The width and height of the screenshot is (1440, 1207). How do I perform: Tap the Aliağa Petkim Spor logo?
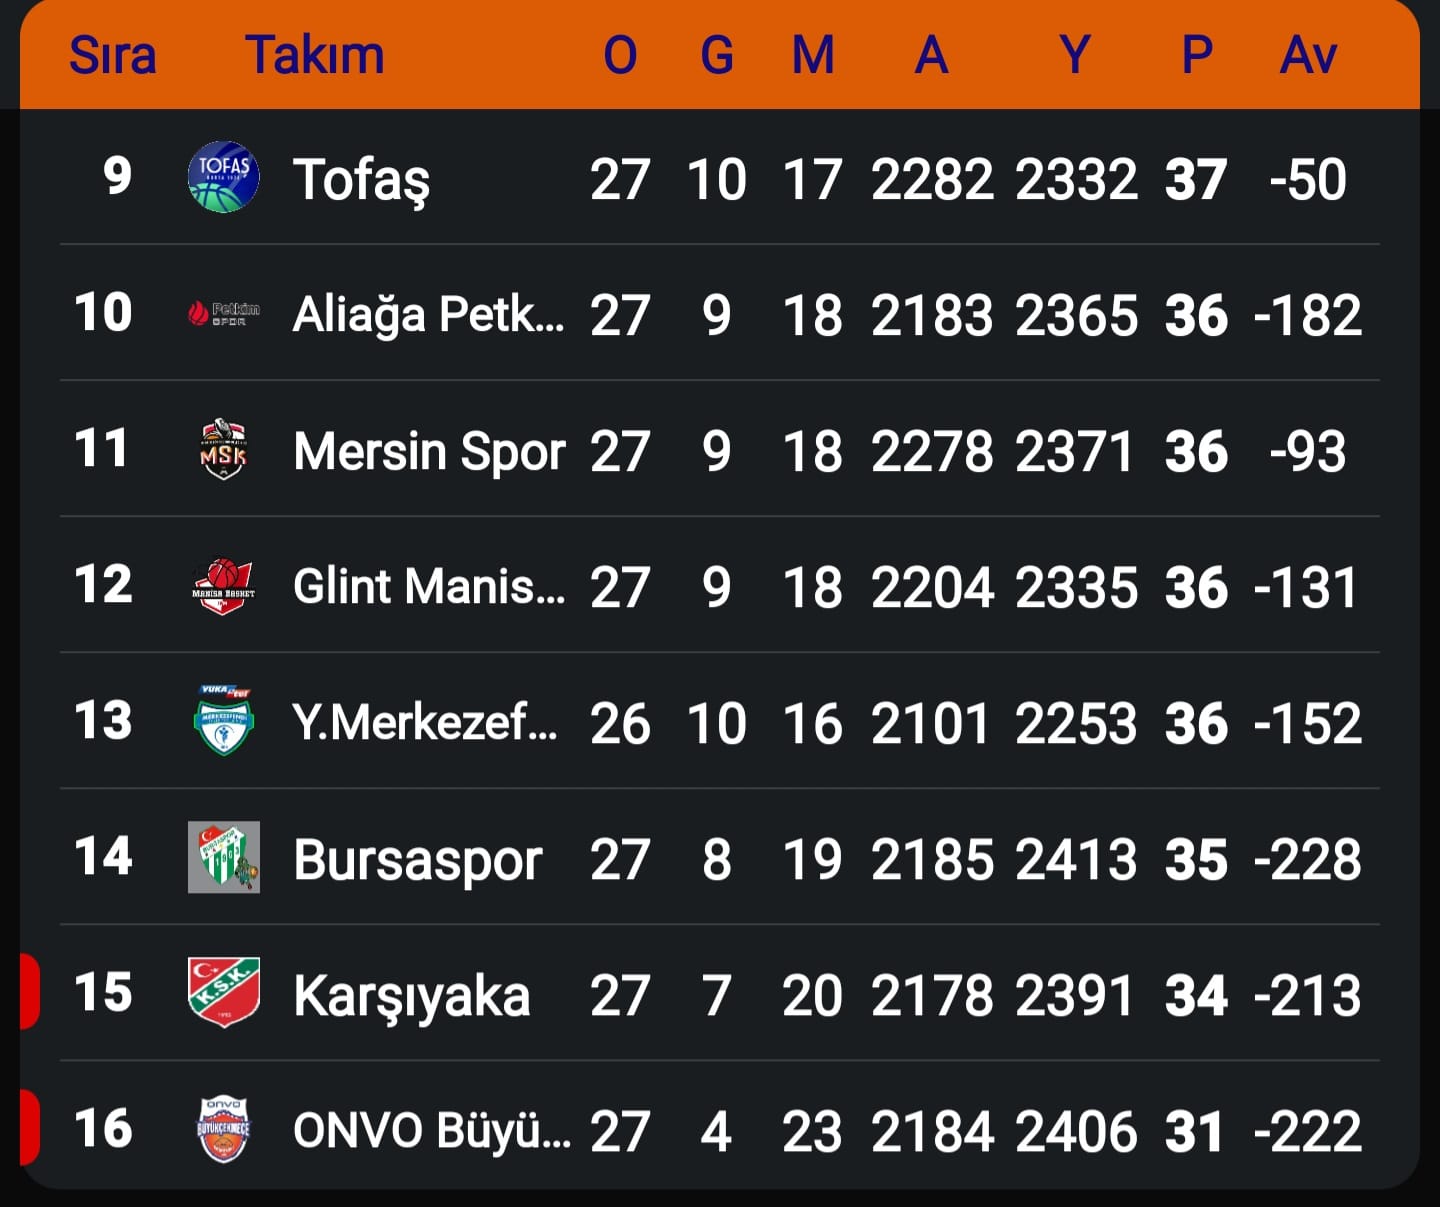[x=224, y=314]
